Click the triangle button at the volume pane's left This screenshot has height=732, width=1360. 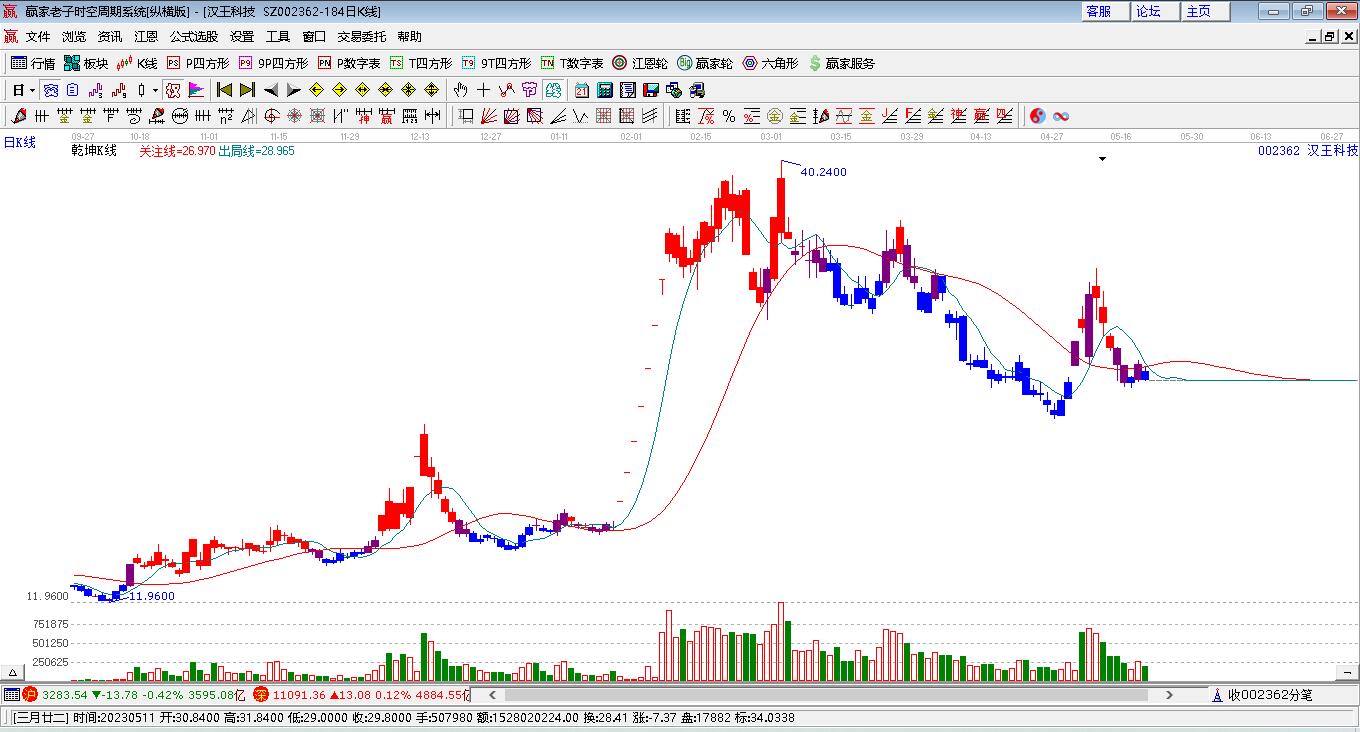pyautogui.click(x=14, y=673)
